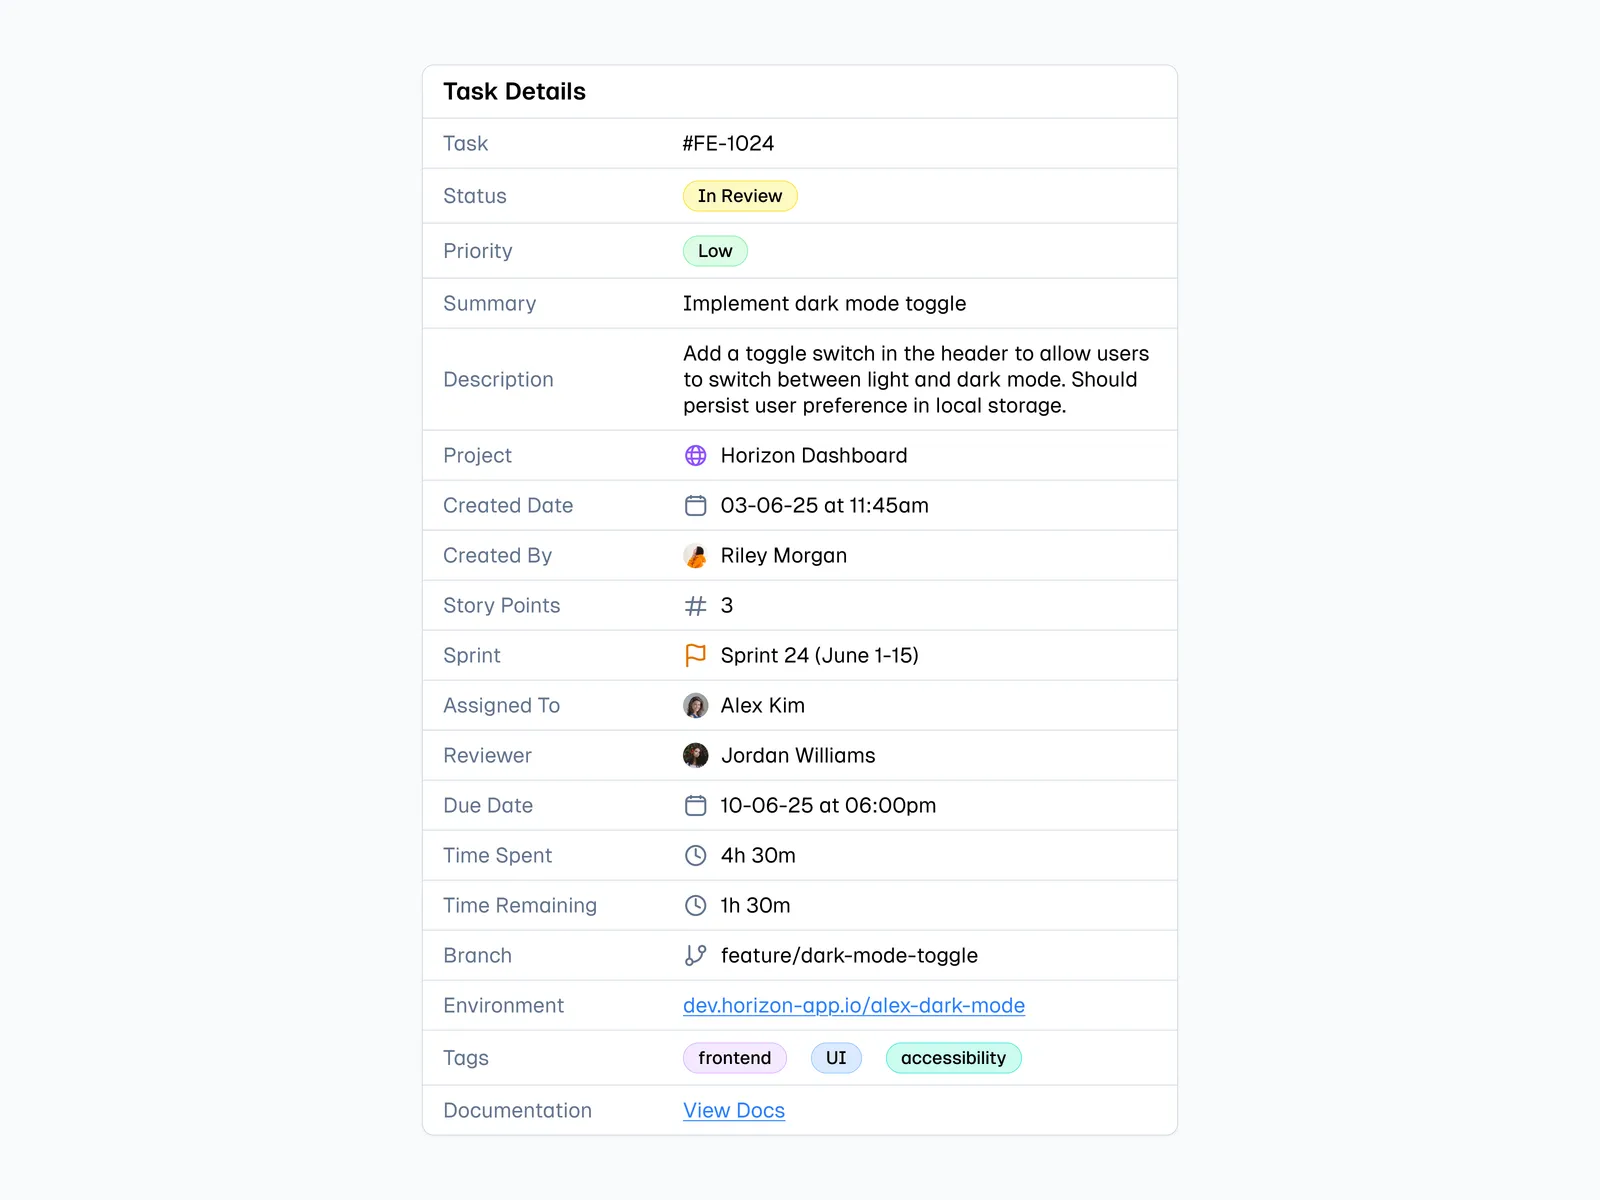This screenshot has width=1600, height=1200.
Task: Click Jordan Williams' reviewer avatar
Action: pos(695,756)
